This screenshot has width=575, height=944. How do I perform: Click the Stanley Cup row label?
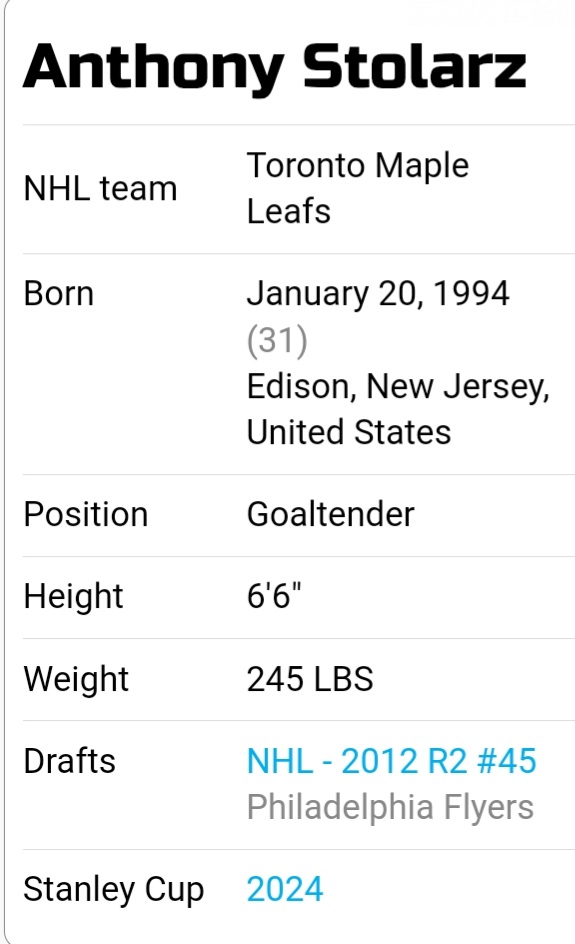pyautogui.click(x=113, y=890)
